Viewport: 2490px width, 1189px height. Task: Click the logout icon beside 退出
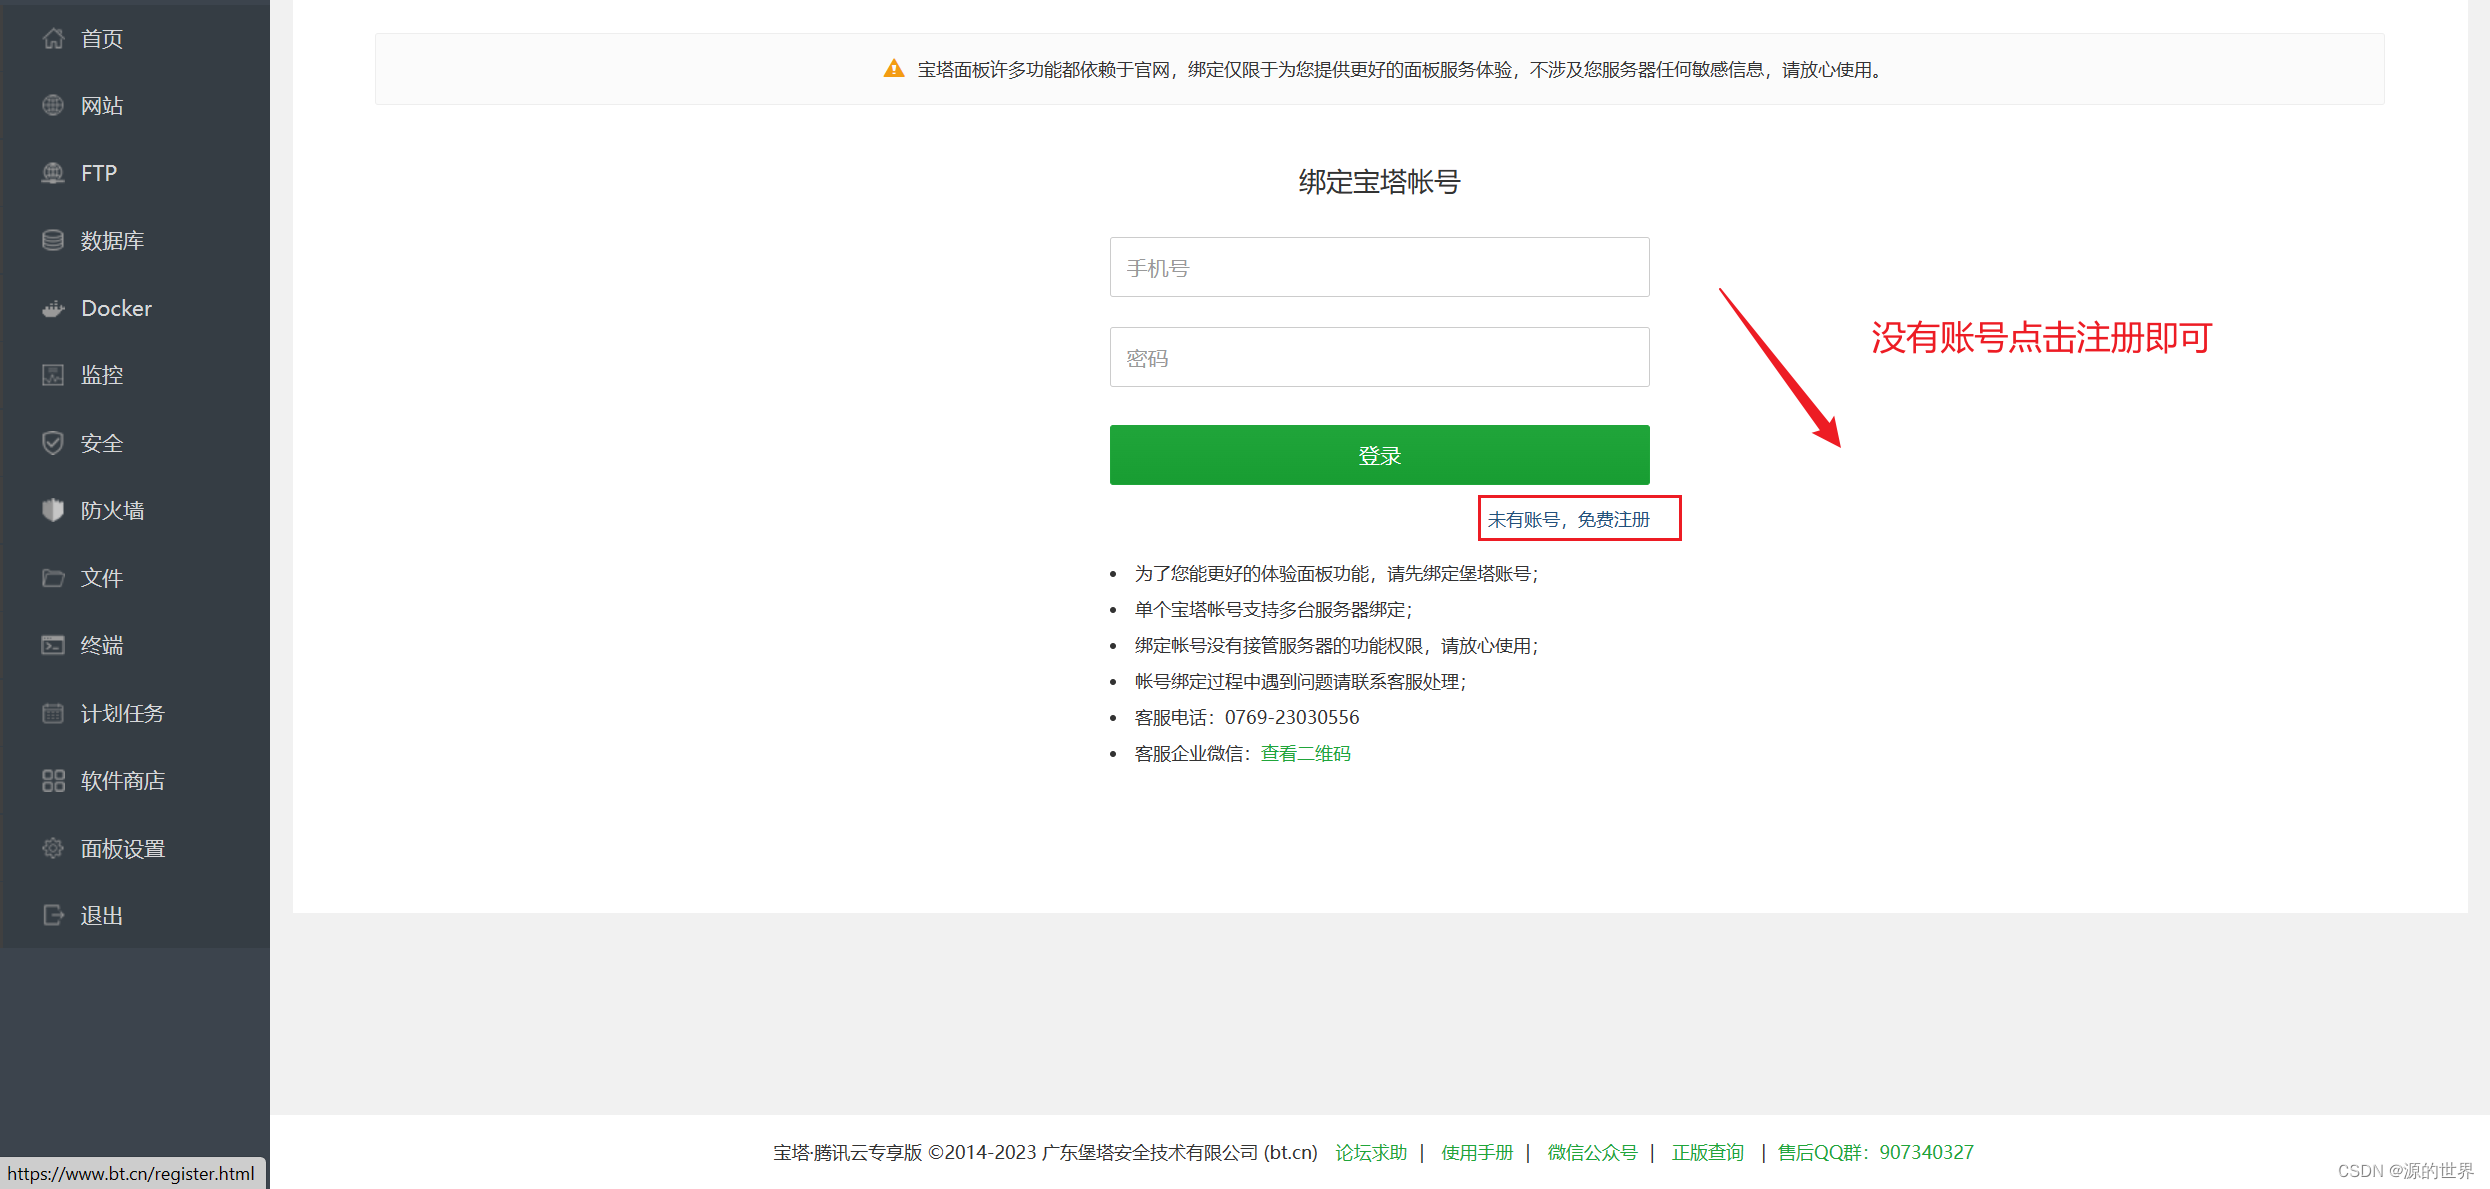pos(53,915)
